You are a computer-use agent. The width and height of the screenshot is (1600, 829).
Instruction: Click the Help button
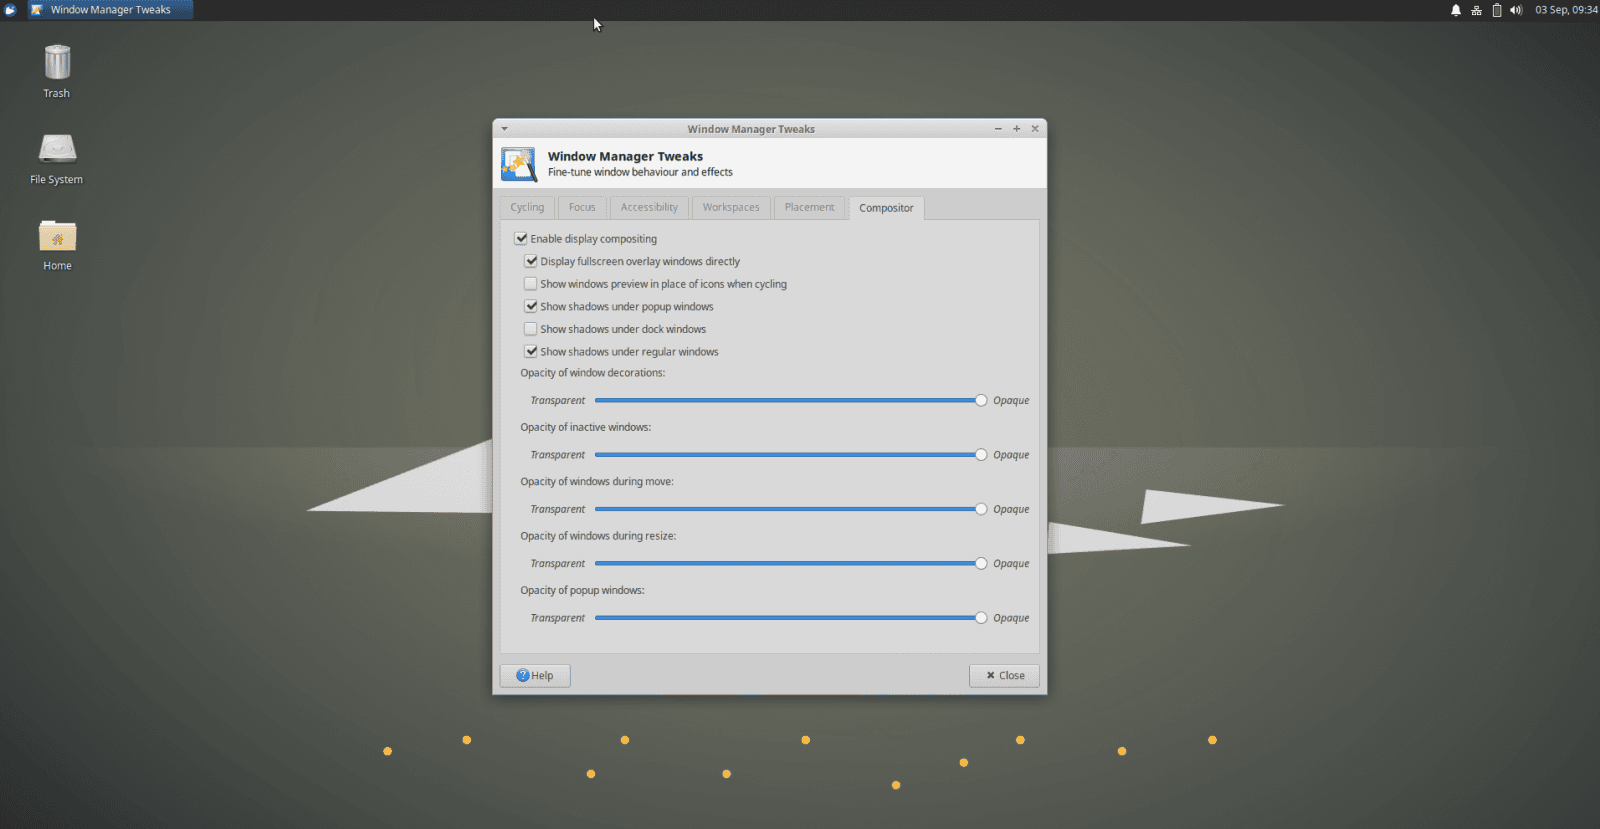tap(535, 676)
